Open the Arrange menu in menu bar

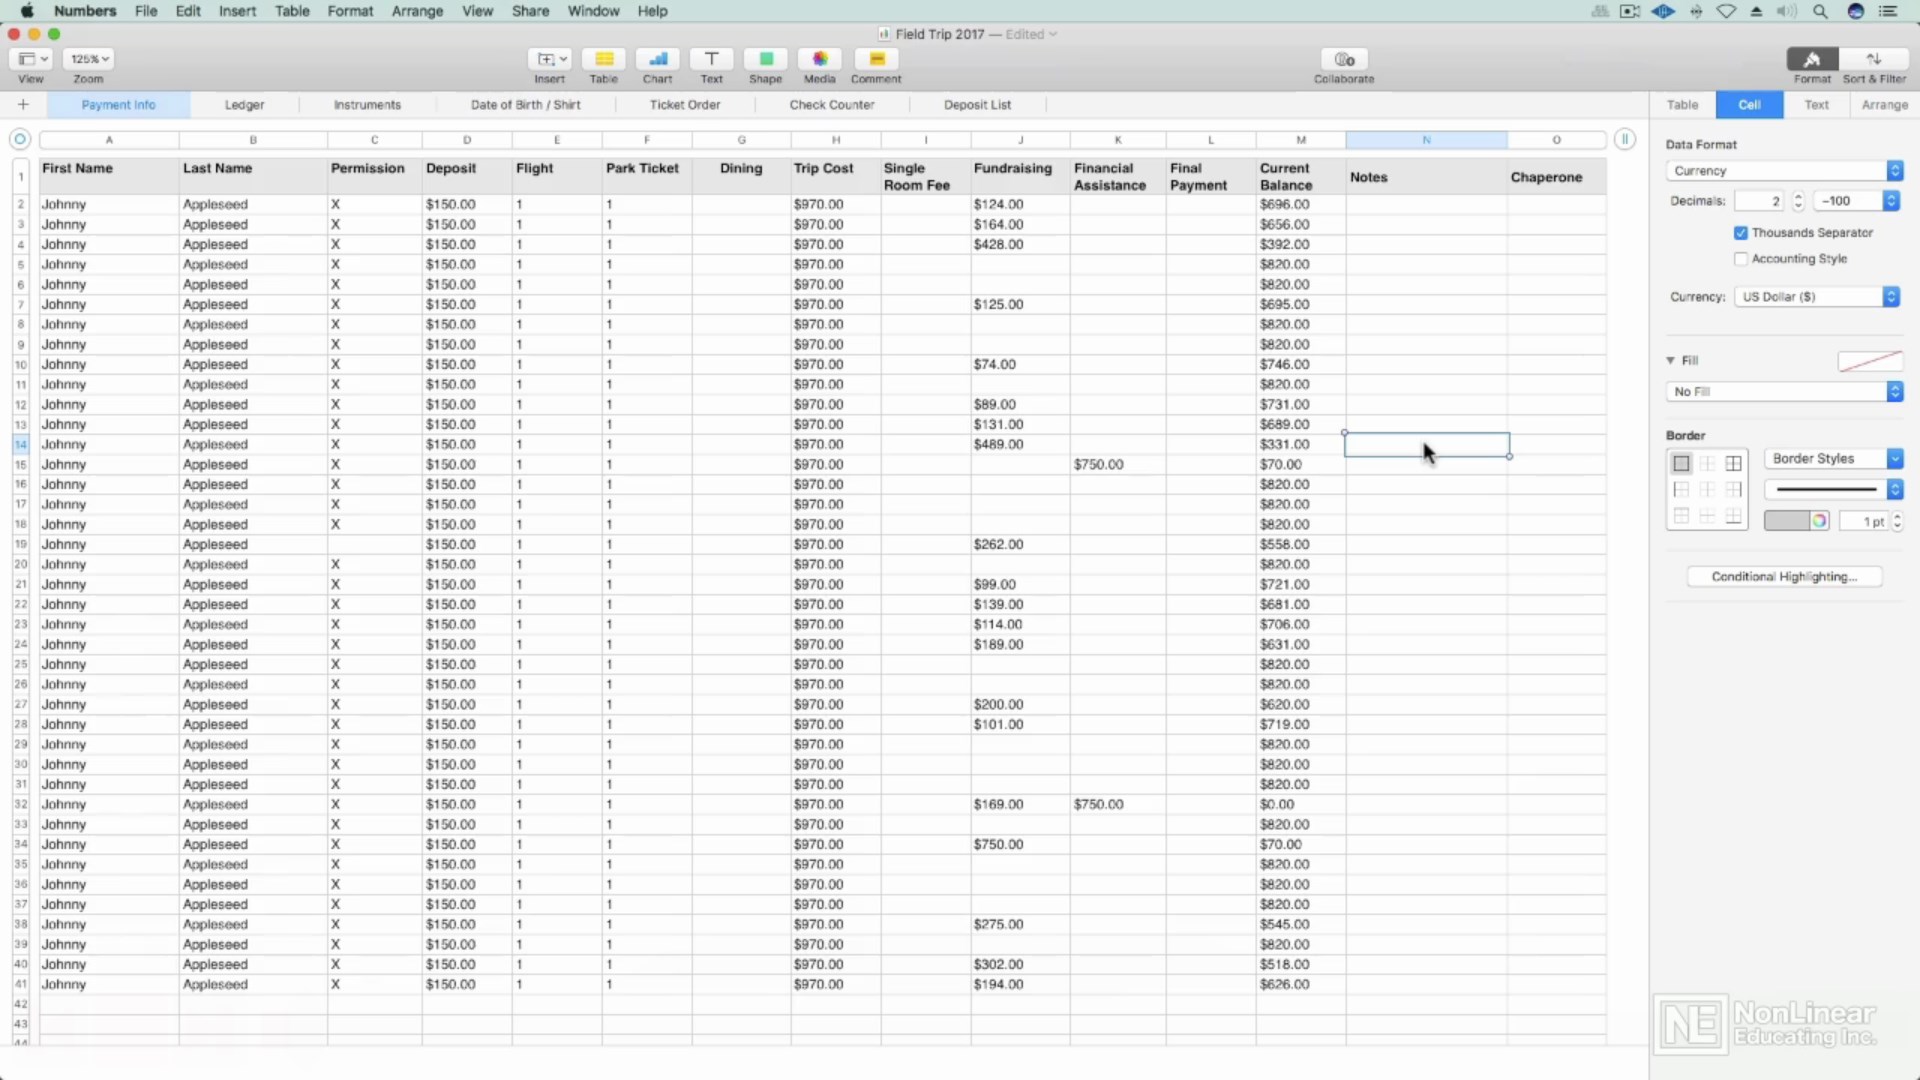click(x=417, y=11)
